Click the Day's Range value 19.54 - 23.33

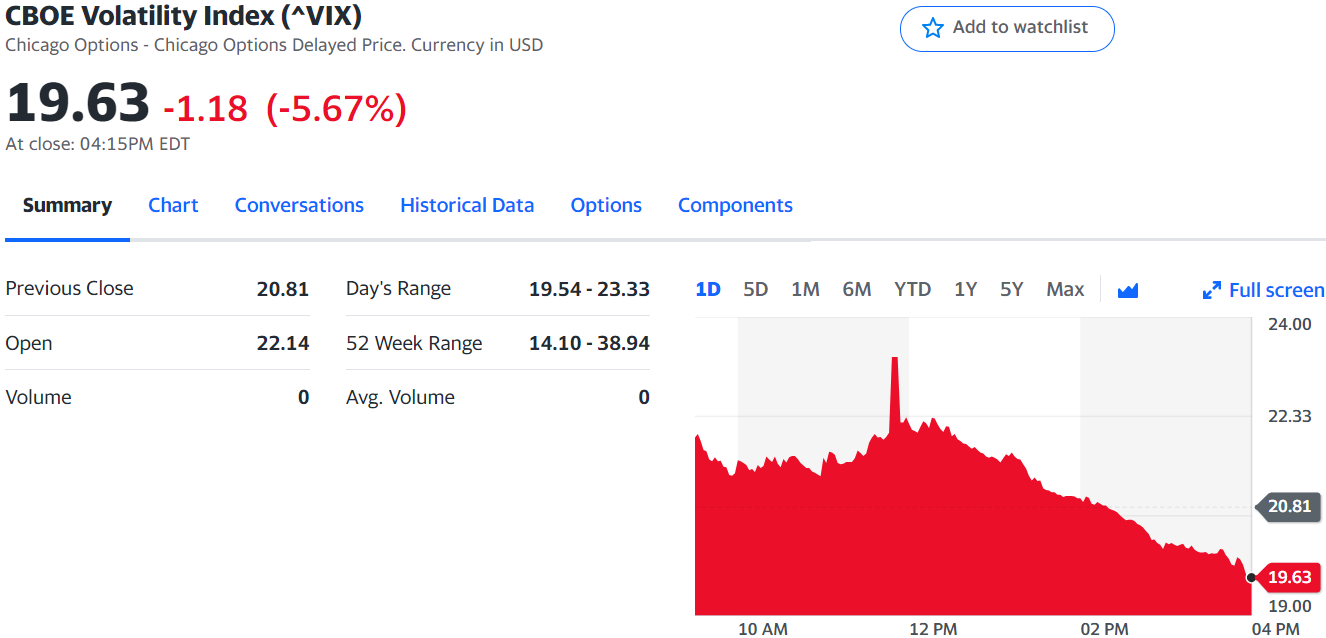[589, 289]
